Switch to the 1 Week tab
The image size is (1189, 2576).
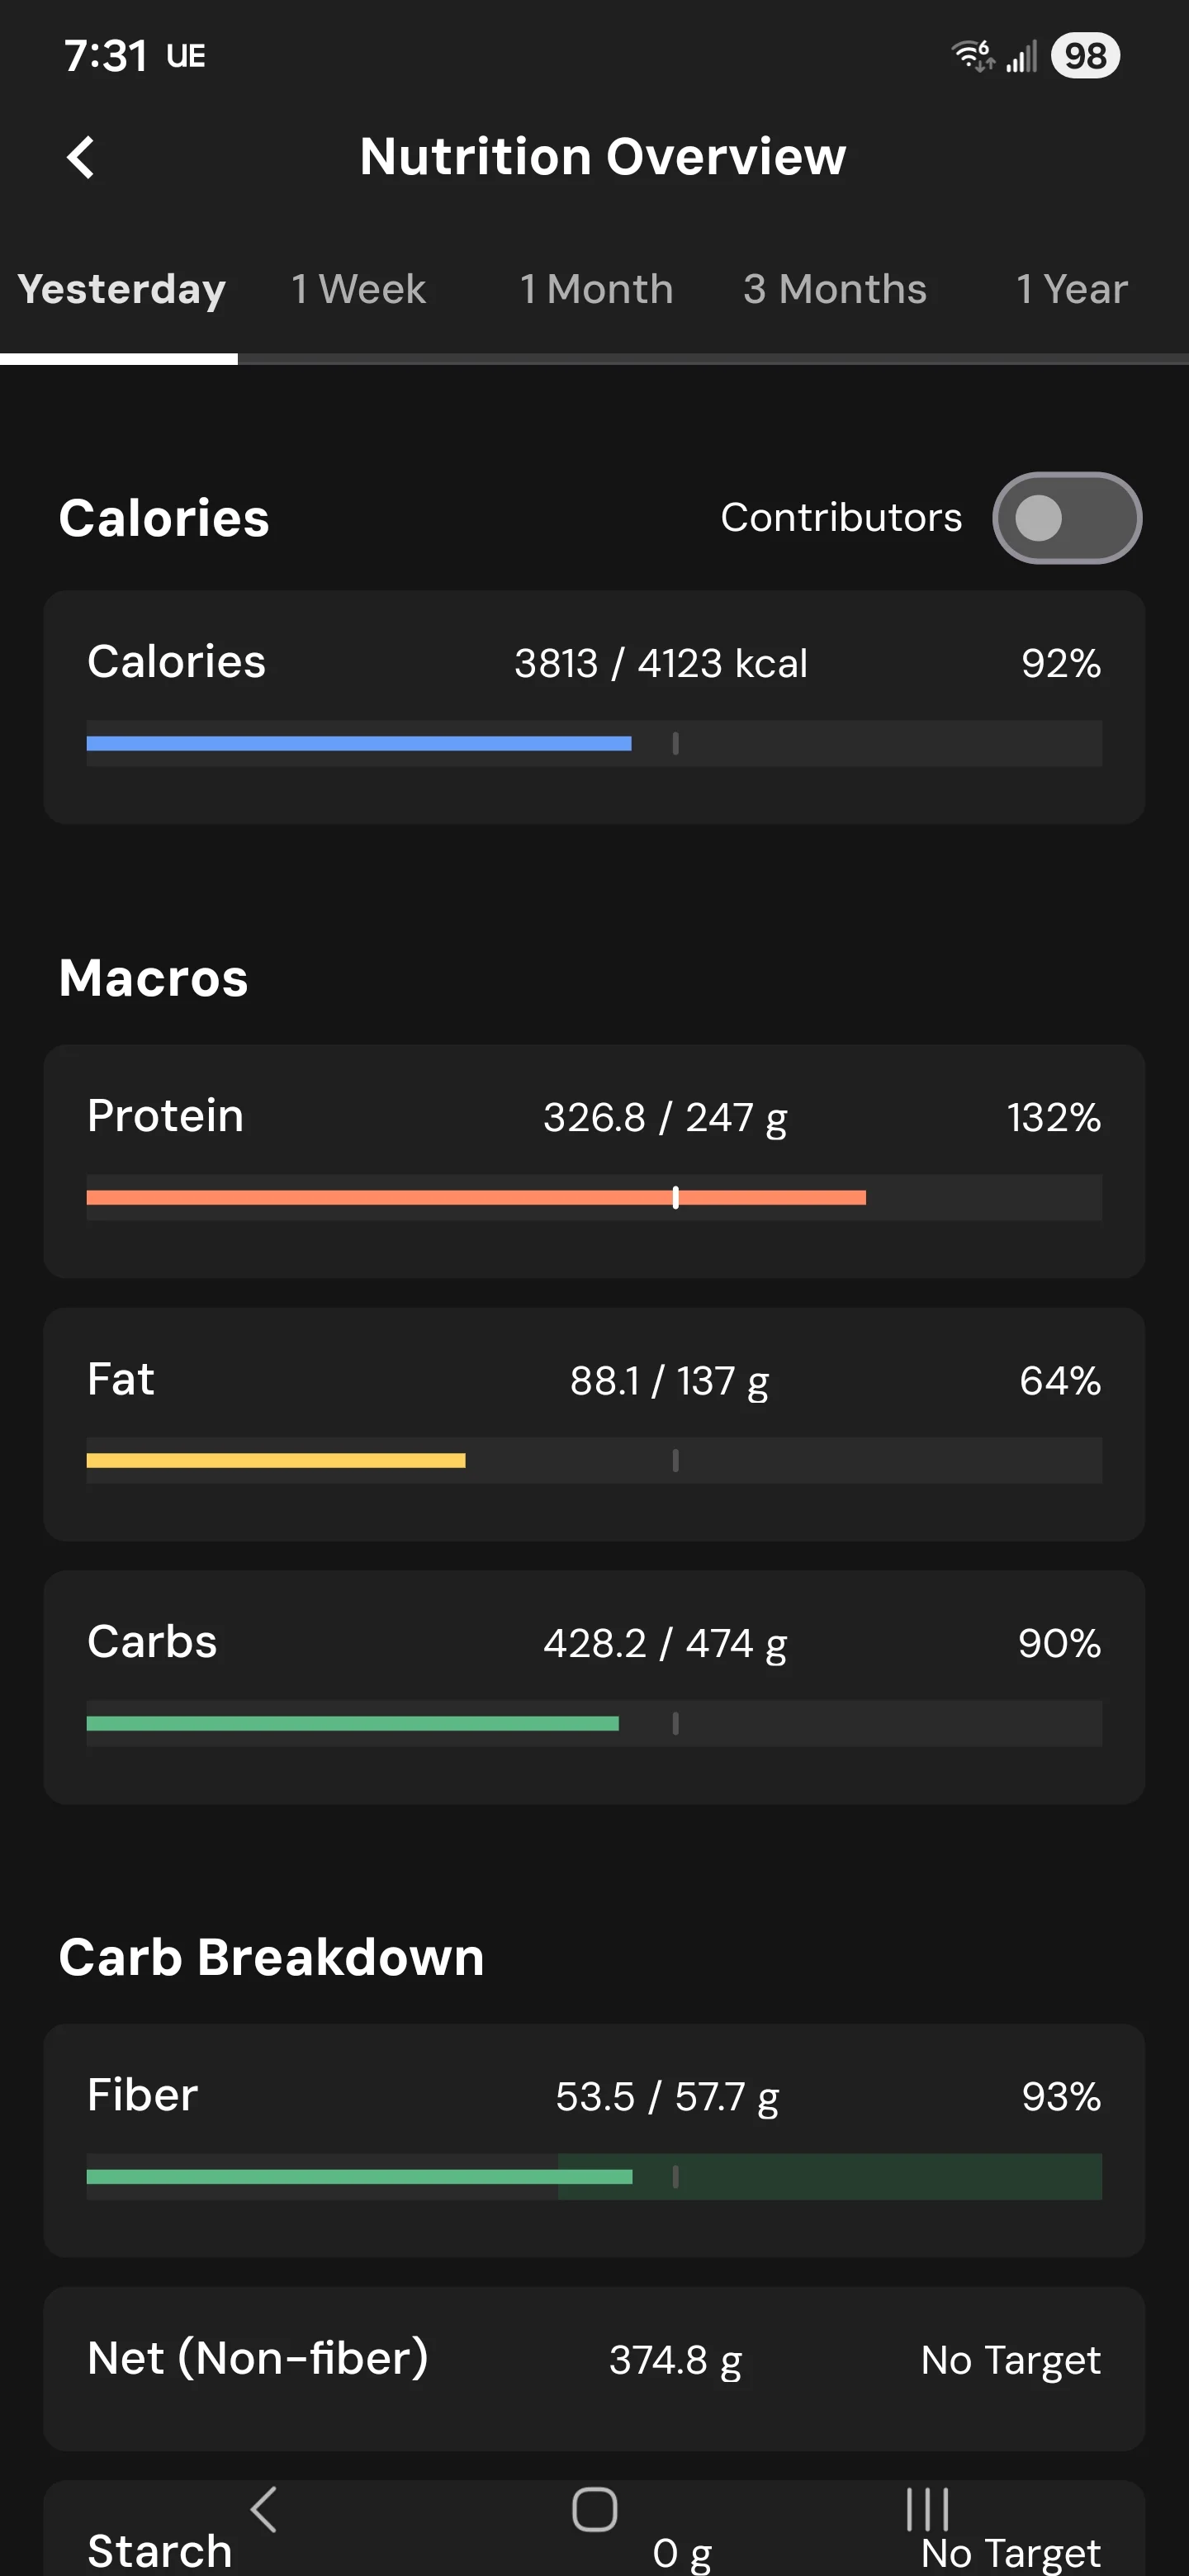pyautogui.click(x=358, y=289)
